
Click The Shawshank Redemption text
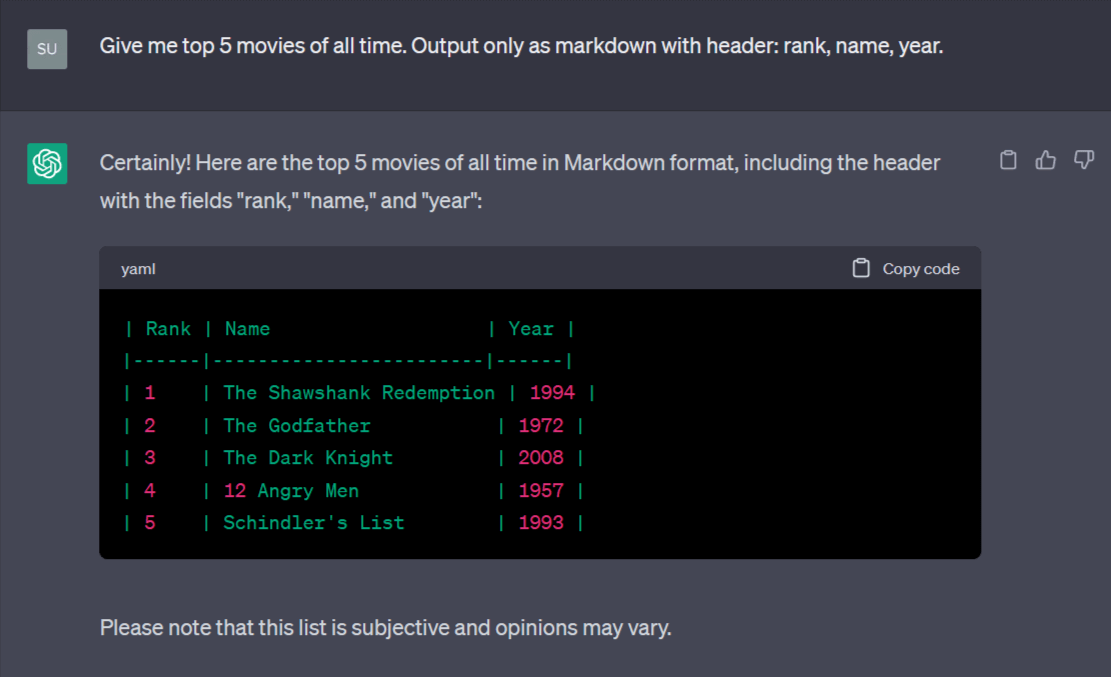click(x=359, y=393)
